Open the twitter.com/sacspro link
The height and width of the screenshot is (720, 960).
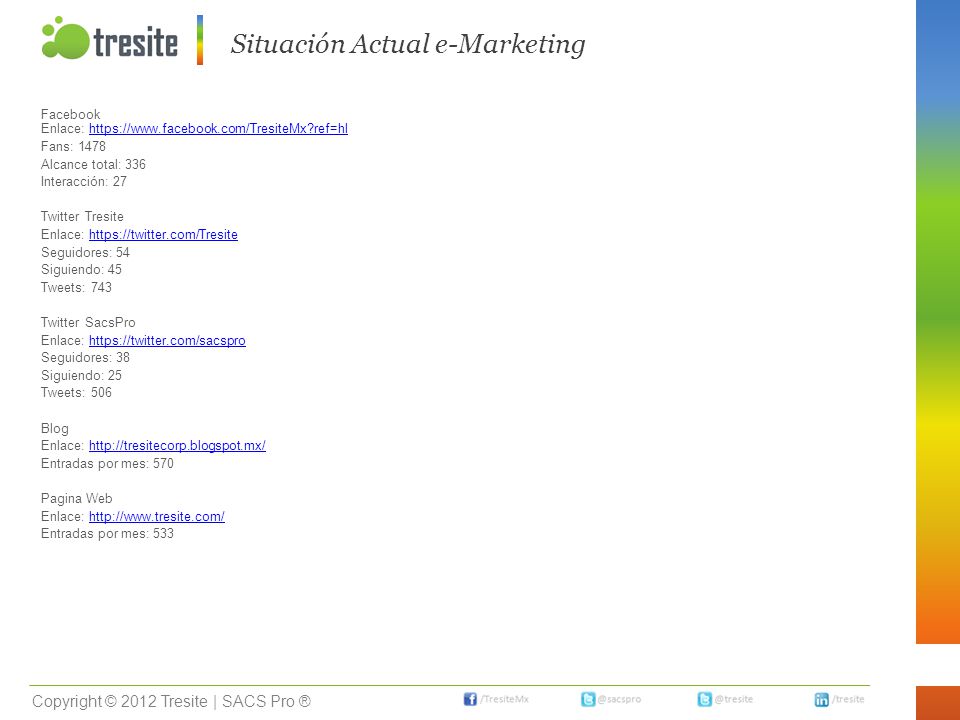pyautogui.click(x=167, y=340)
